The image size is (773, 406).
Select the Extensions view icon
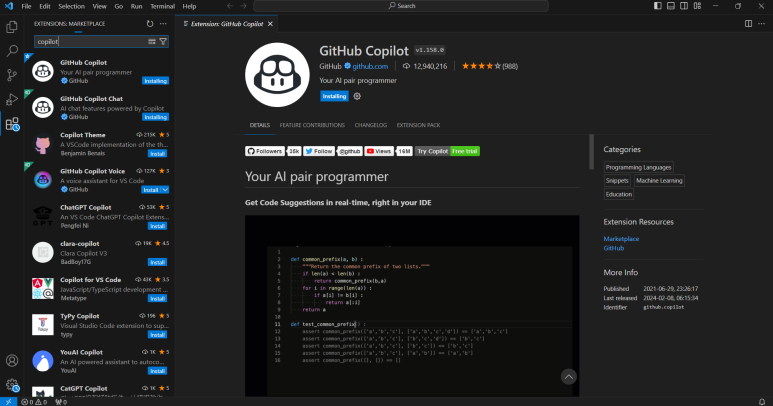click(12, 124)
